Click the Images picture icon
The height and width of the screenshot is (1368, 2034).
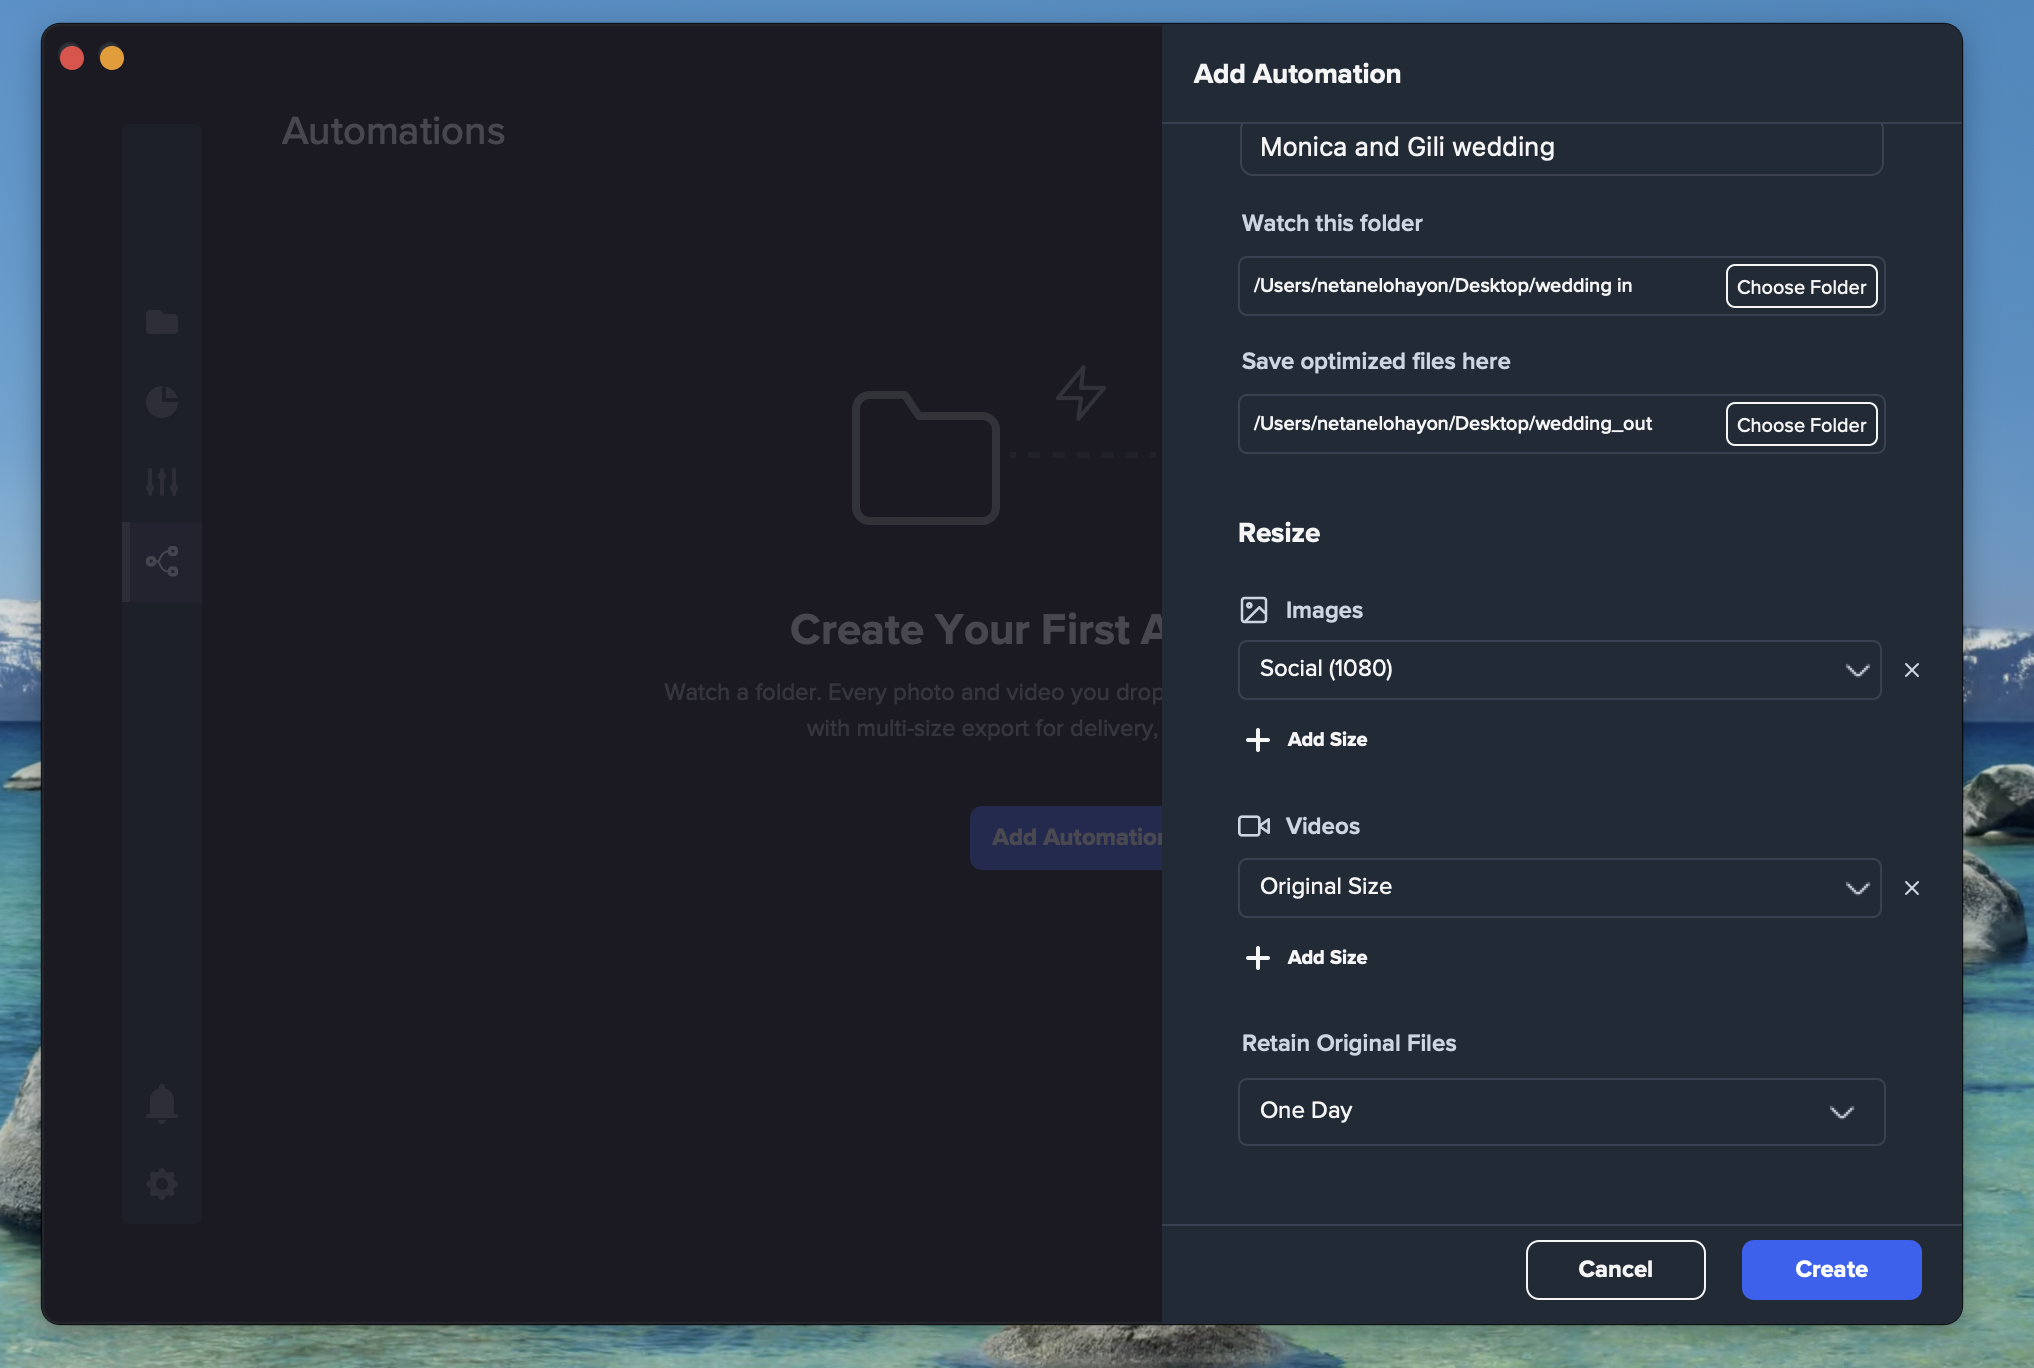tap(1254, 610)
